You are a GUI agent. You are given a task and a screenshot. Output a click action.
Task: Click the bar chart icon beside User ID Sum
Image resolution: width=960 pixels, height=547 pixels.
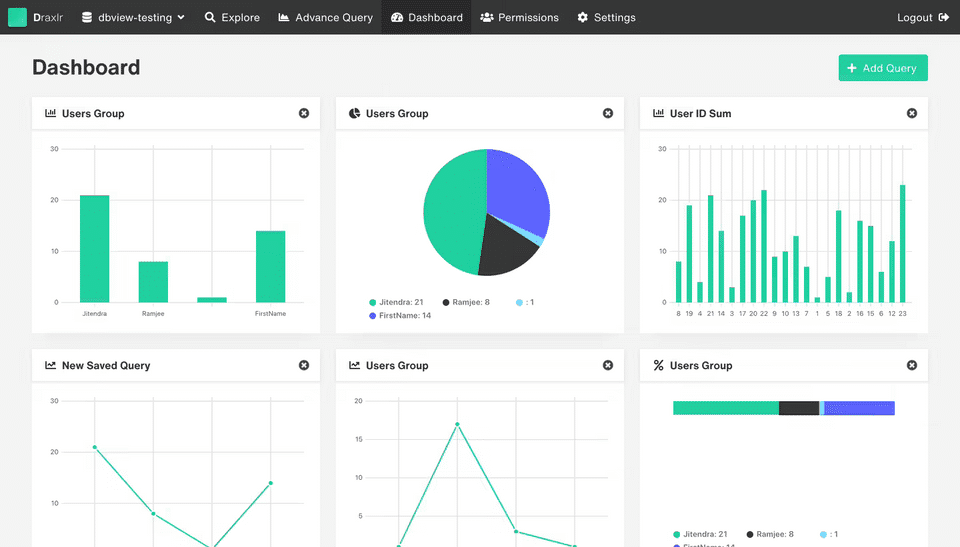(x=658, y=113)
